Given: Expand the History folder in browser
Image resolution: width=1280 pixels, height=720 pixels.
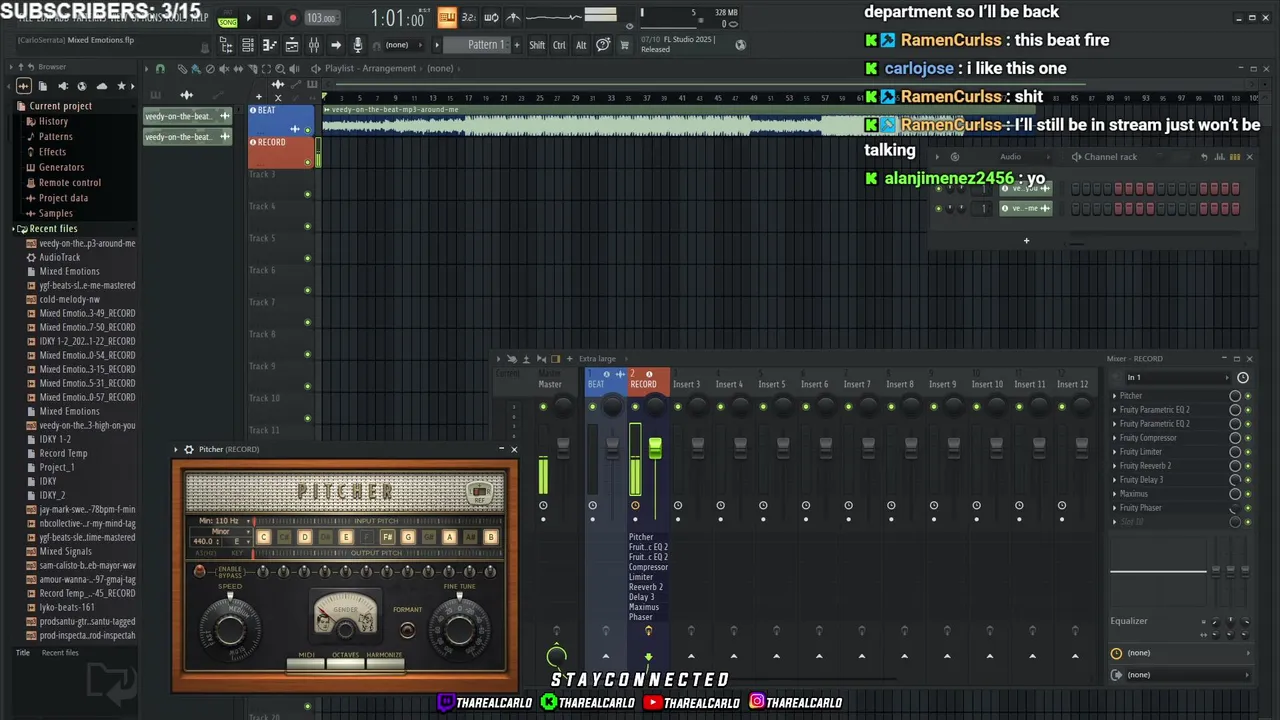Looking at the screenshot, I should (x=53, y=121).
